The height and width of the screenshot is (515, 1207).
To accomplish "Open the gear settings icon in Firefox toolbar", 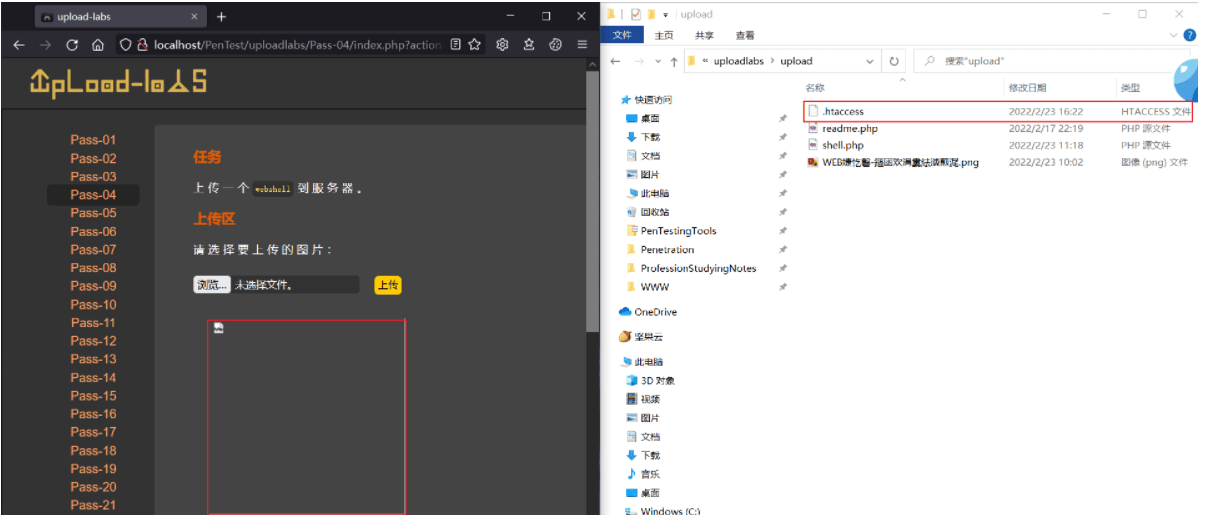I will pyautogui.click(x=503, y=45).
